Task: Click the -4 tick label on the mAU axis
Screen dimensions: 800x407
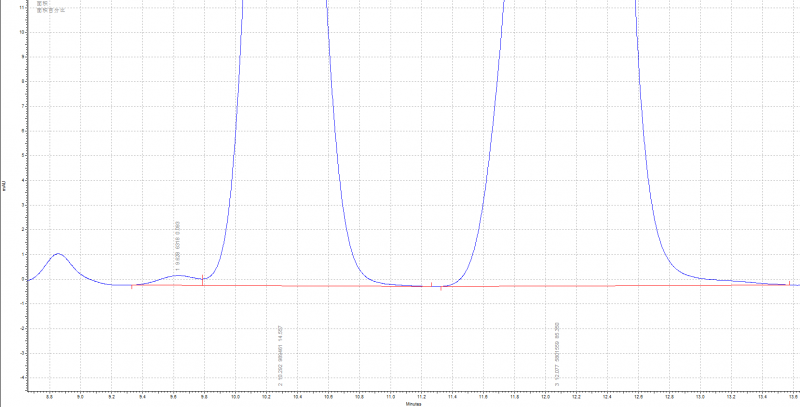Action: [22, 378]
